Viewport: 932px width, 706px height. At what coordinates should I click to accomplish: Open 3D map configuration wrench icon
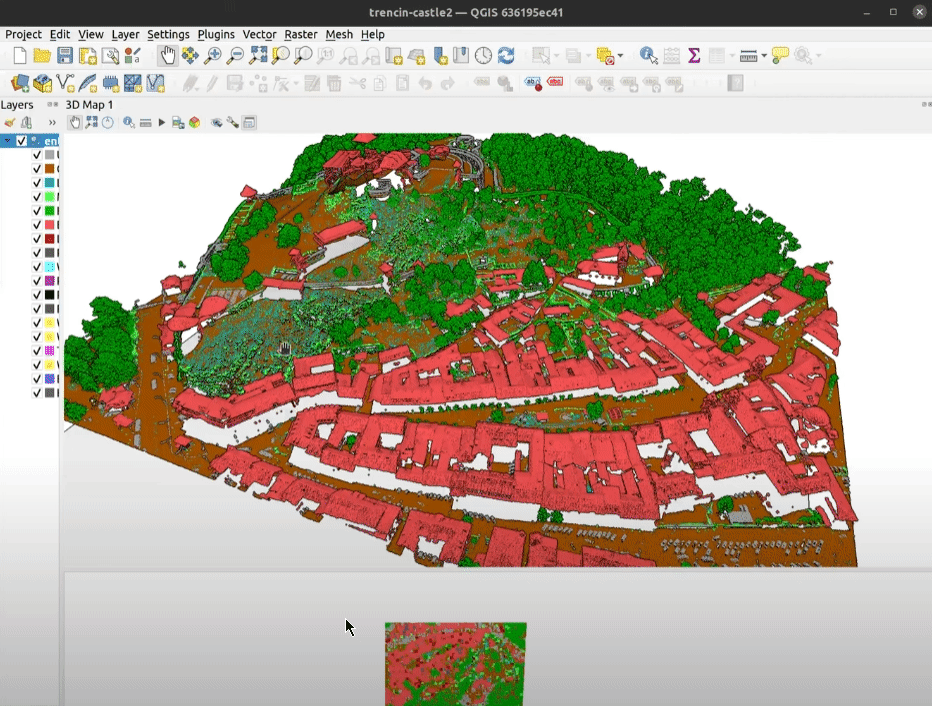point(233,123)
